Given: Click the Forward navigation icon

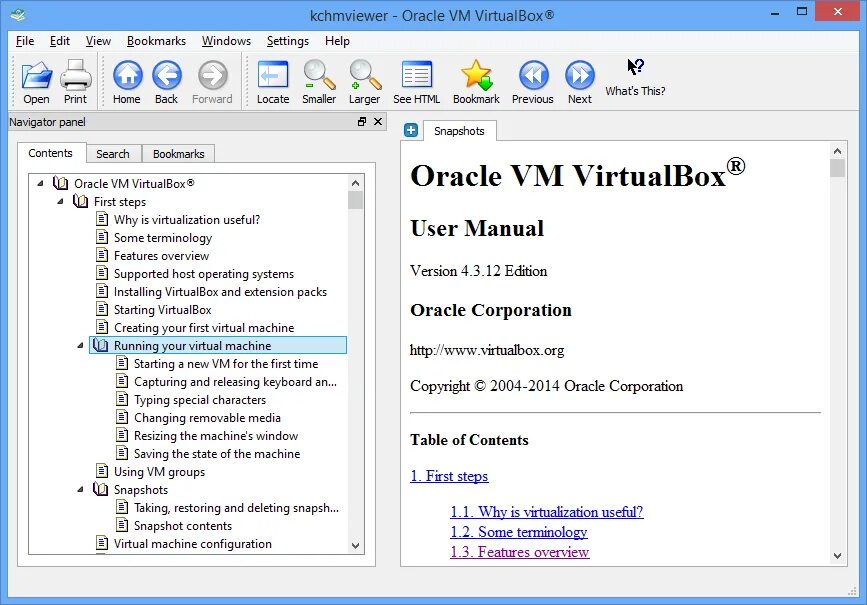Looking at the screenshot, I should [212, 75].
